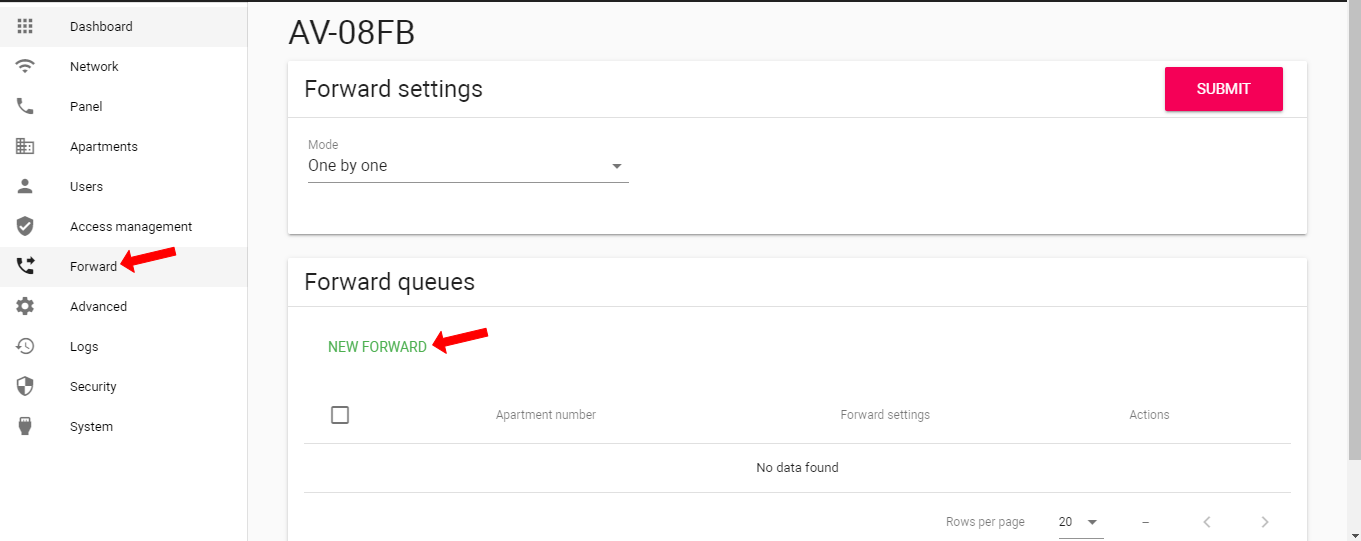Click the Logs history icon
Viewport: 1361px width, 541px height.
pos(26,346)
